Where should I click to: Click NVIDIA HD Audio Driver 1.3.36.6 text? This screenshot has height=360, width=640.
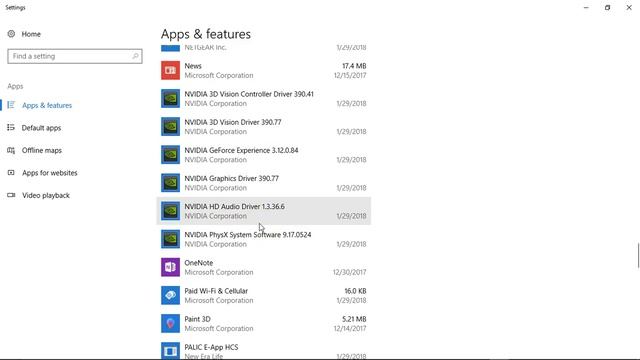(234, 207)
